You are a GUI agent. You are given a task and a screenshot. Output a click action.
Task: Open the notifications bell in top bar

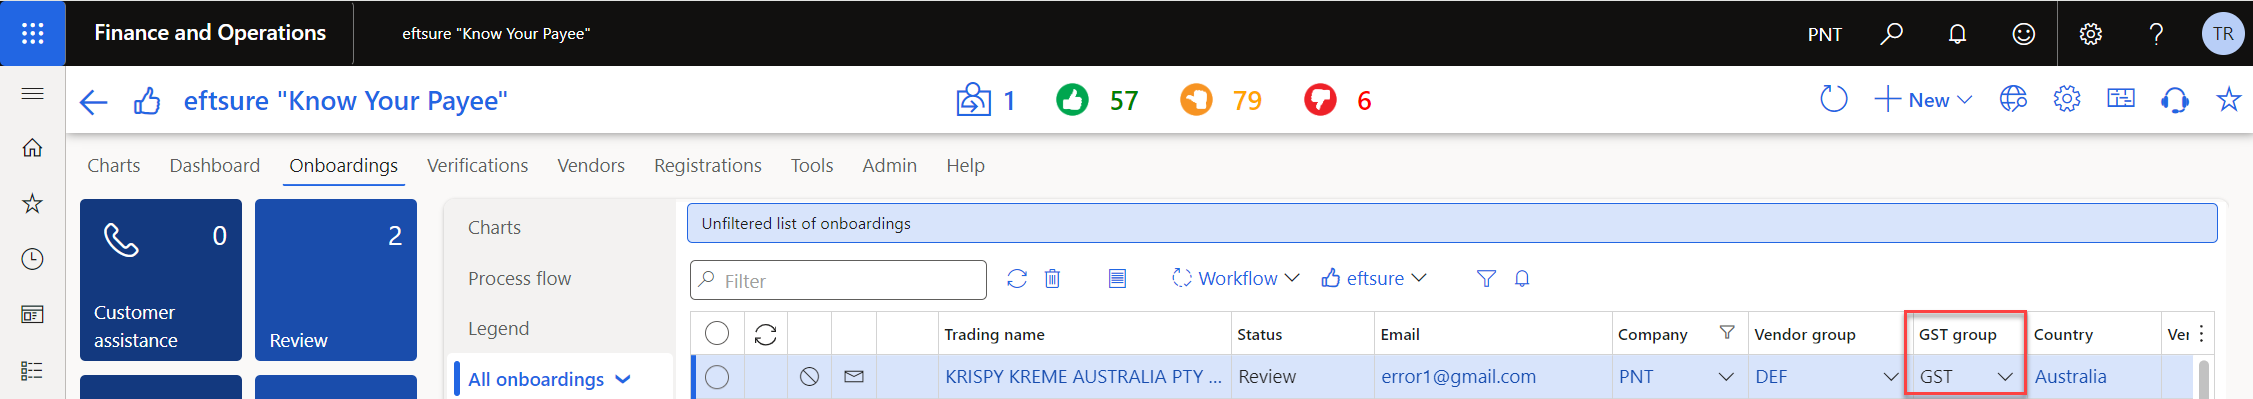pos(1957,34)
